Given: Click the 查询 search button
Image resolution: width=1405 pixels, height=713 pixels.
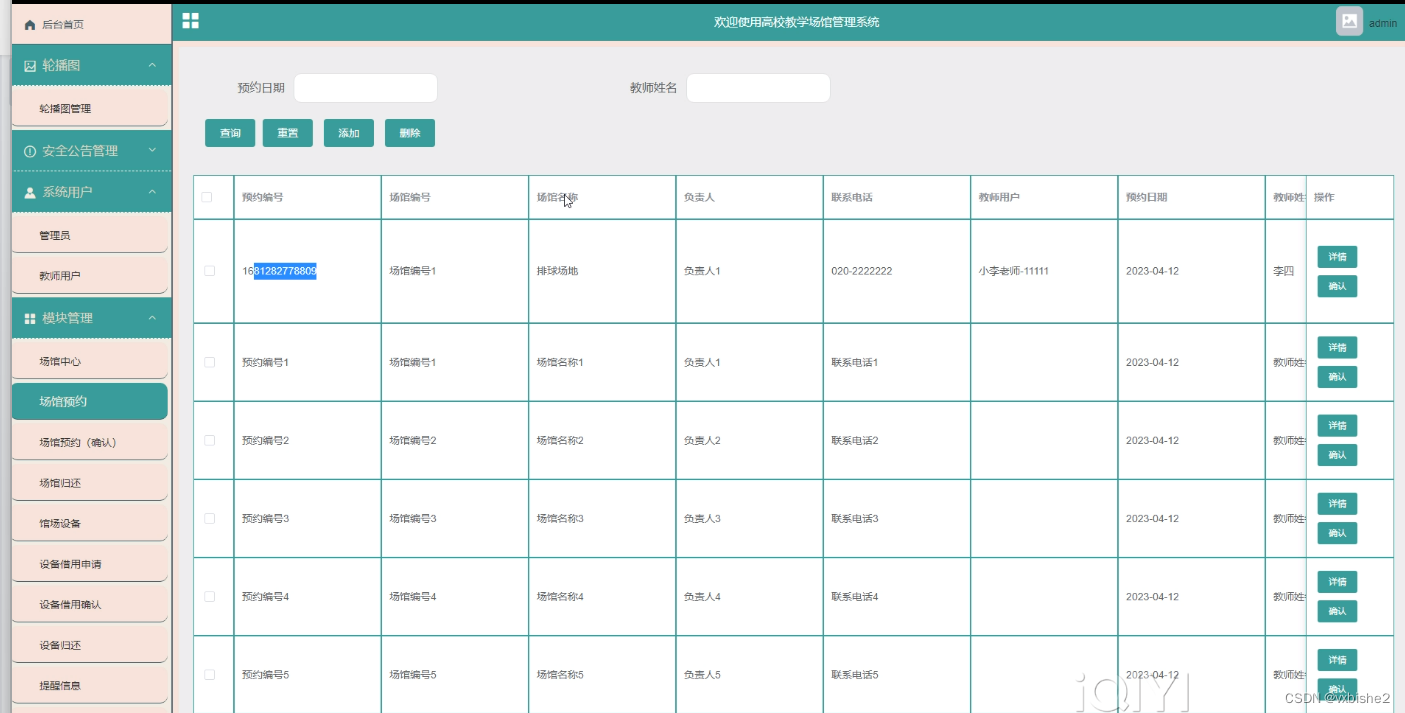Looking at the screenshot, I should pyautogui.click(x=230, y=133).
